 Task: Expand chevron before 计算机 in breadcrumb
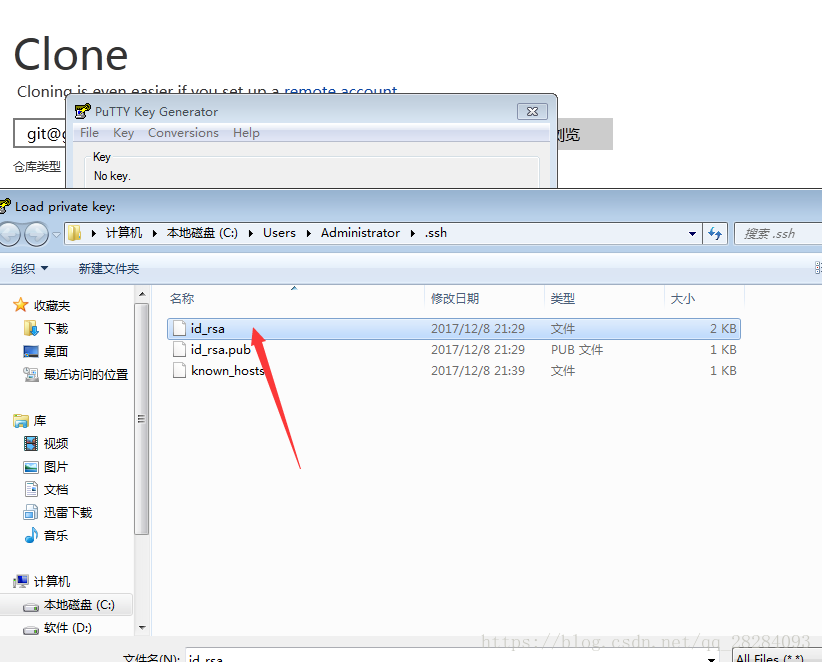pyautogui.click(x=94, y=233)
